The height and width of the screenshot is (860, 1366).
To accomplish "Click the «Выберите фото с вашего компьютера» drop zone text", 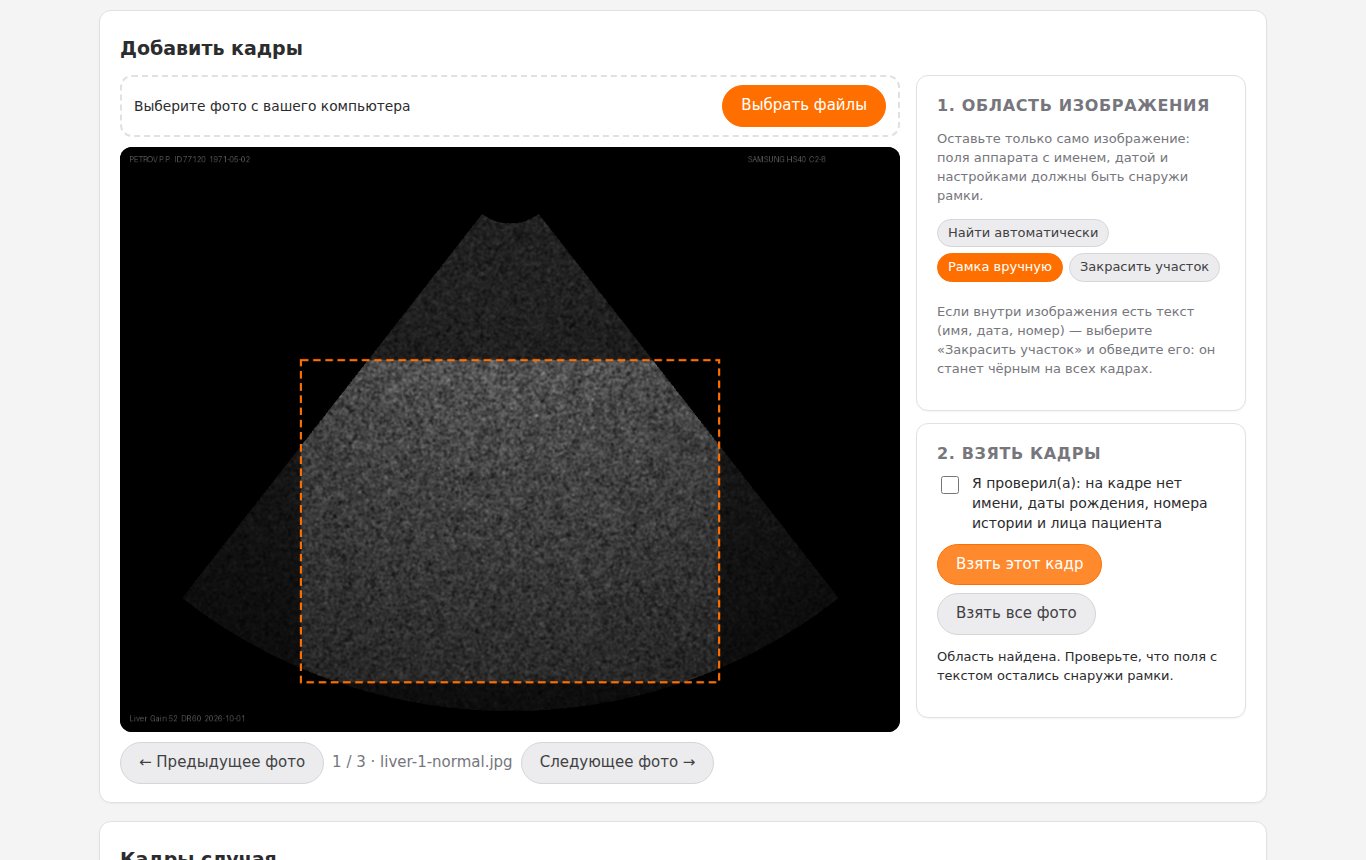I will click(x=272, y=106).
